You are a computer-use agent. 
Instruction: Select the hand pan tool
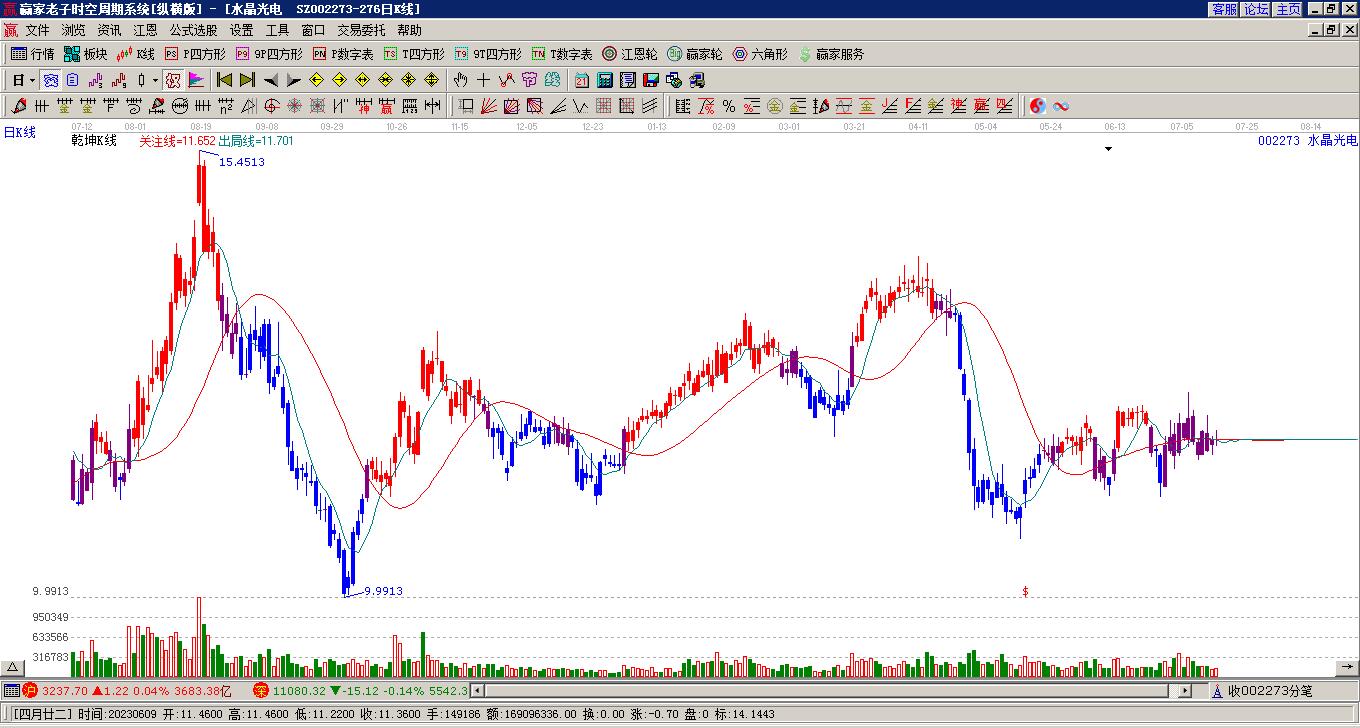tap(461, 80)
